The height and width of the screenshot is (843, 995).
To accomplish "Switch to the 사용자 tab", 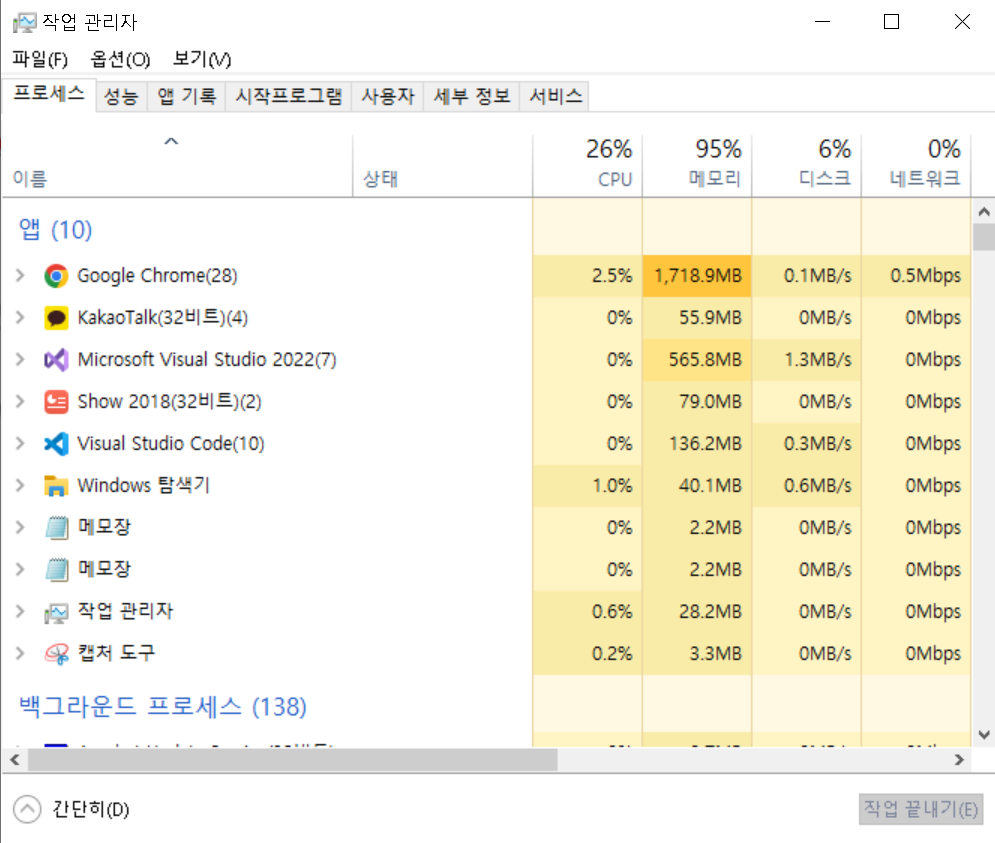I will 388,96.
